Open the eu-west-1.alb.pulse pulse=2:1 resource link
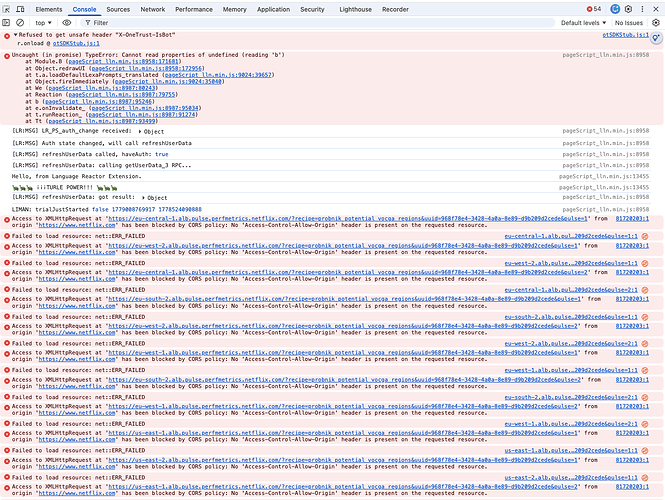The width and height of the screenshot is (665, 500). point(571,424)
